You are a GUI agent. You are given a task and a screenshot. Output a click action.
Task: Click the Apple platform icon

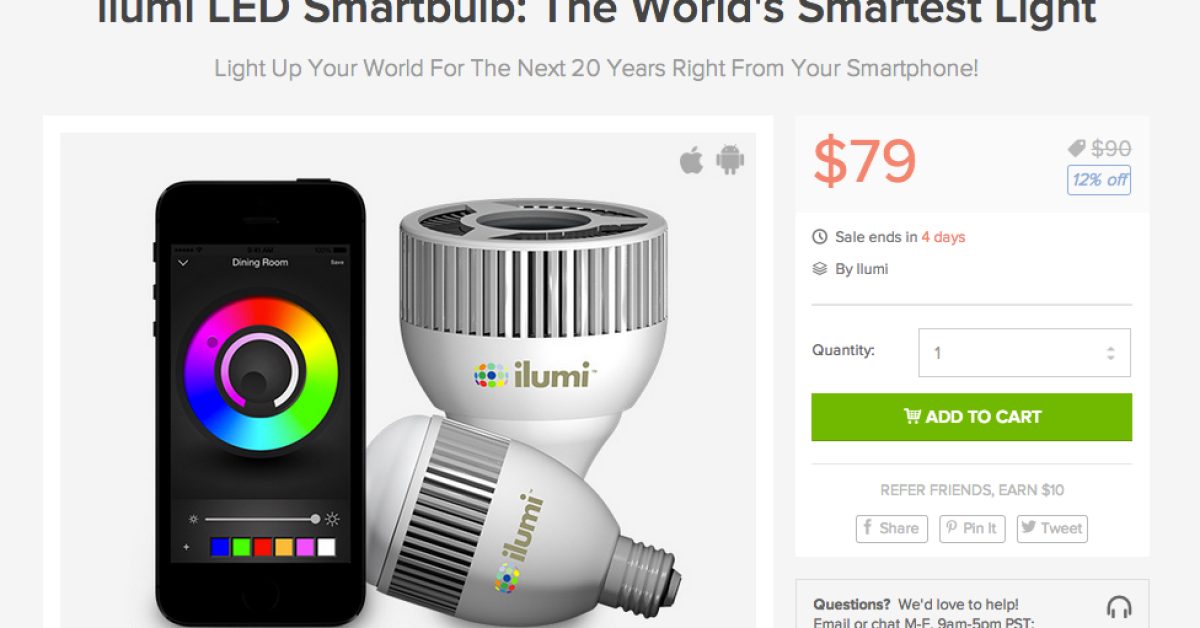692,160
